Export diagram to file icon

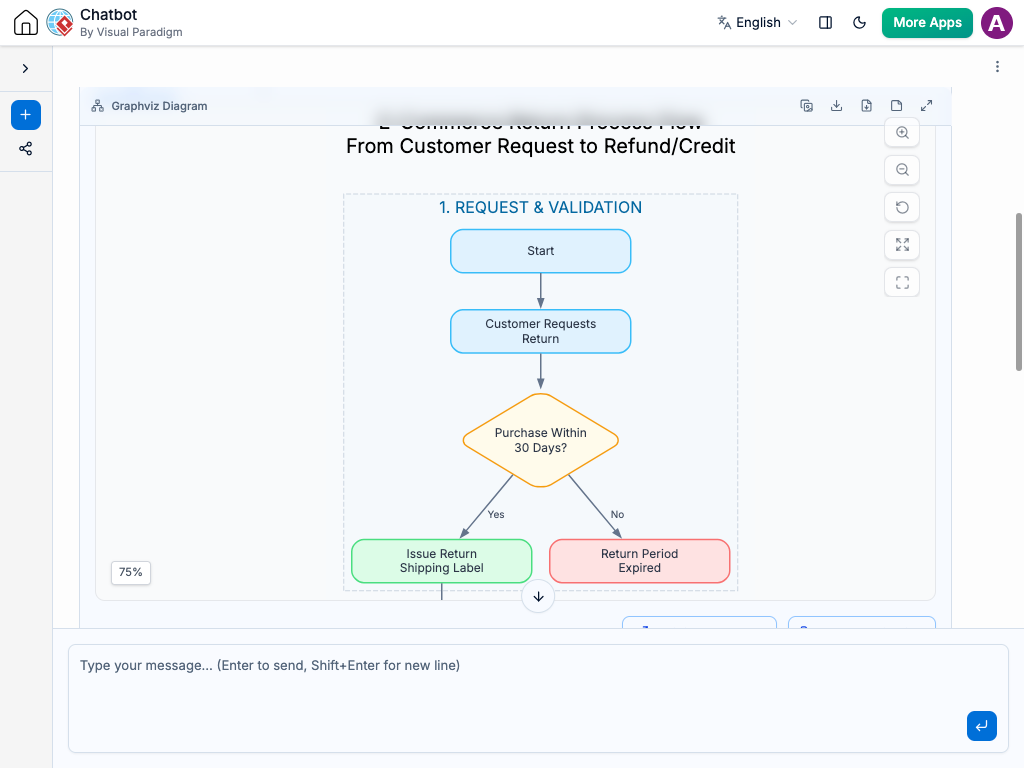pyautogui.click(x=867, y=106)
